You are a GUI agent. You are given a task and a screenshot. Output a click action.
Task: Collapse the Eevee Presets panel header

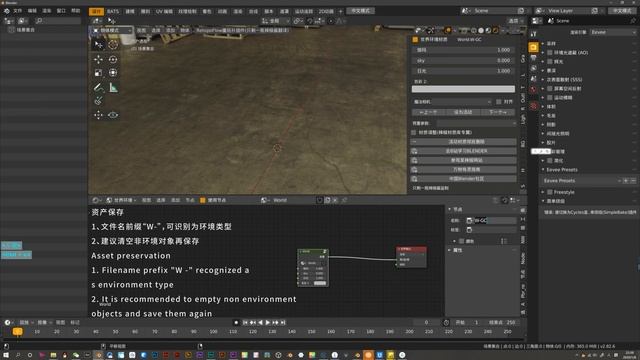tap(562, 169)
